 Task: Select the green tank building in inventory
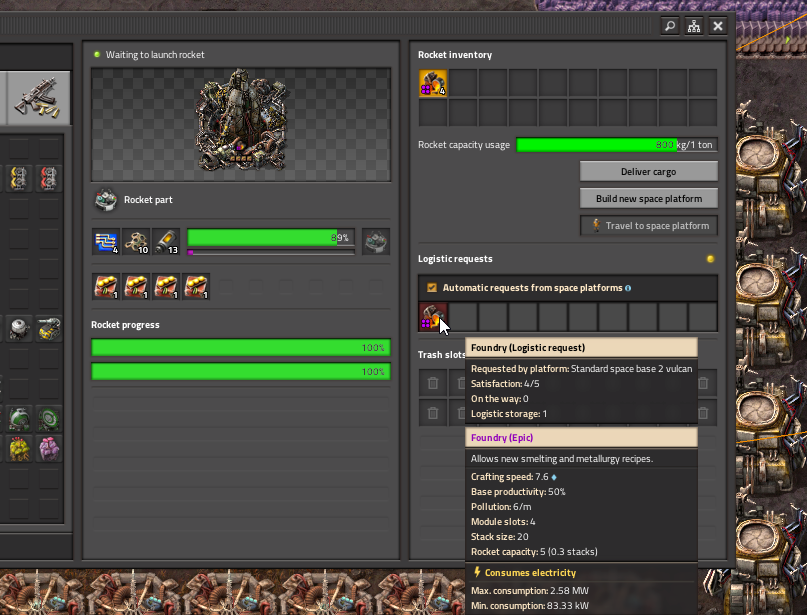(19, 419)
